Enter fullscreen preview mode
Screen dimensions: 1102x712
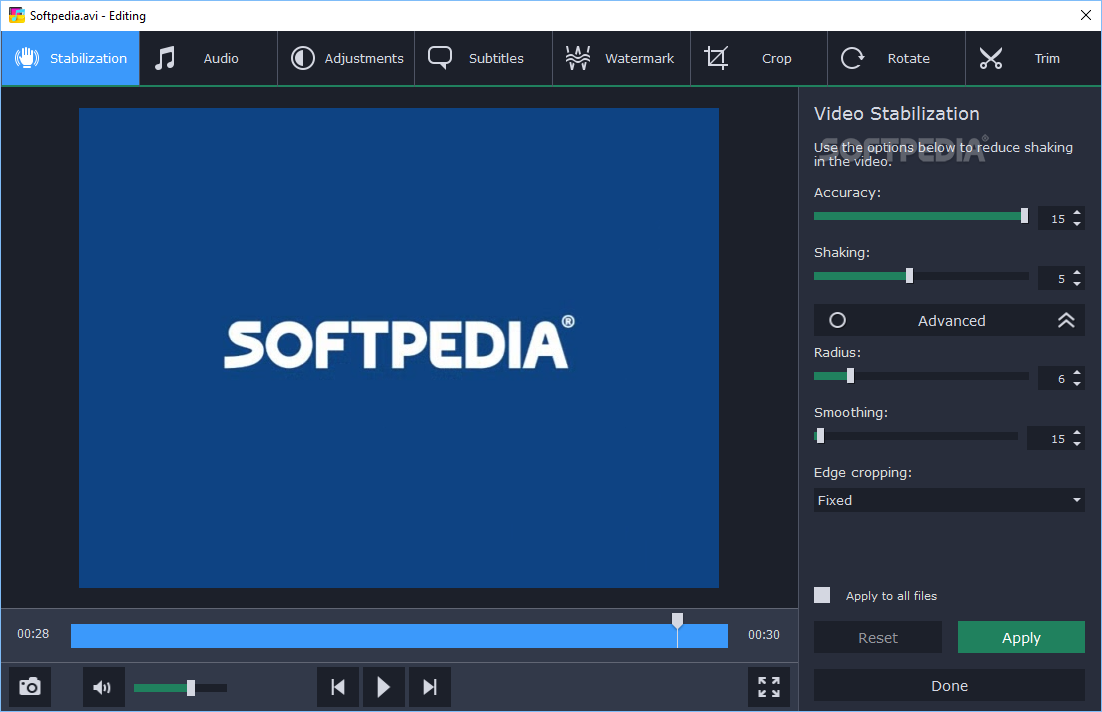(769, 687)
